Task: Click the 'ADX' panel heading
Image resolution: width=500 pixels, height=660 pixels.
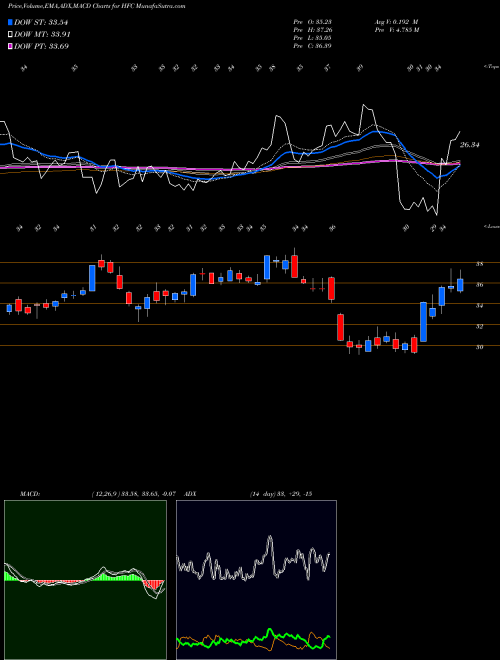Action: 190,494
